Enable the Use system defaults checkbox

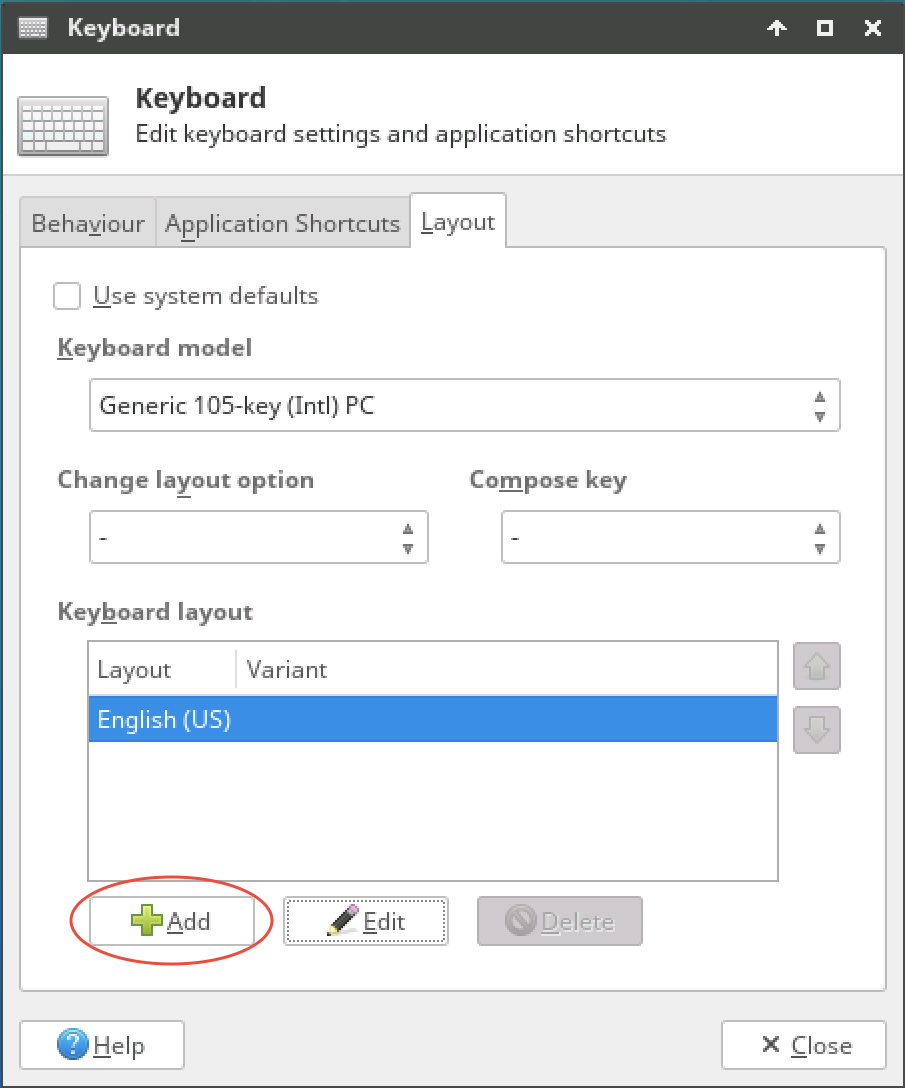[68, 297]
